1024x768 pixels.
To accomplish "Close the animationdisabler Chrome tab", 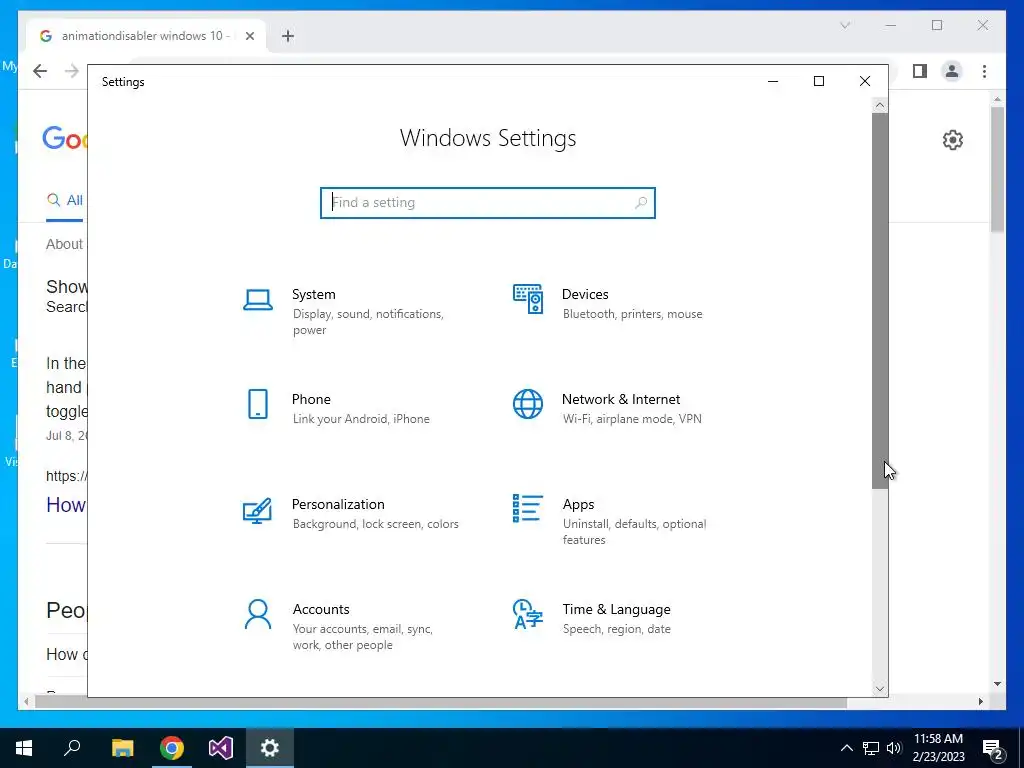I will (249, 36).
